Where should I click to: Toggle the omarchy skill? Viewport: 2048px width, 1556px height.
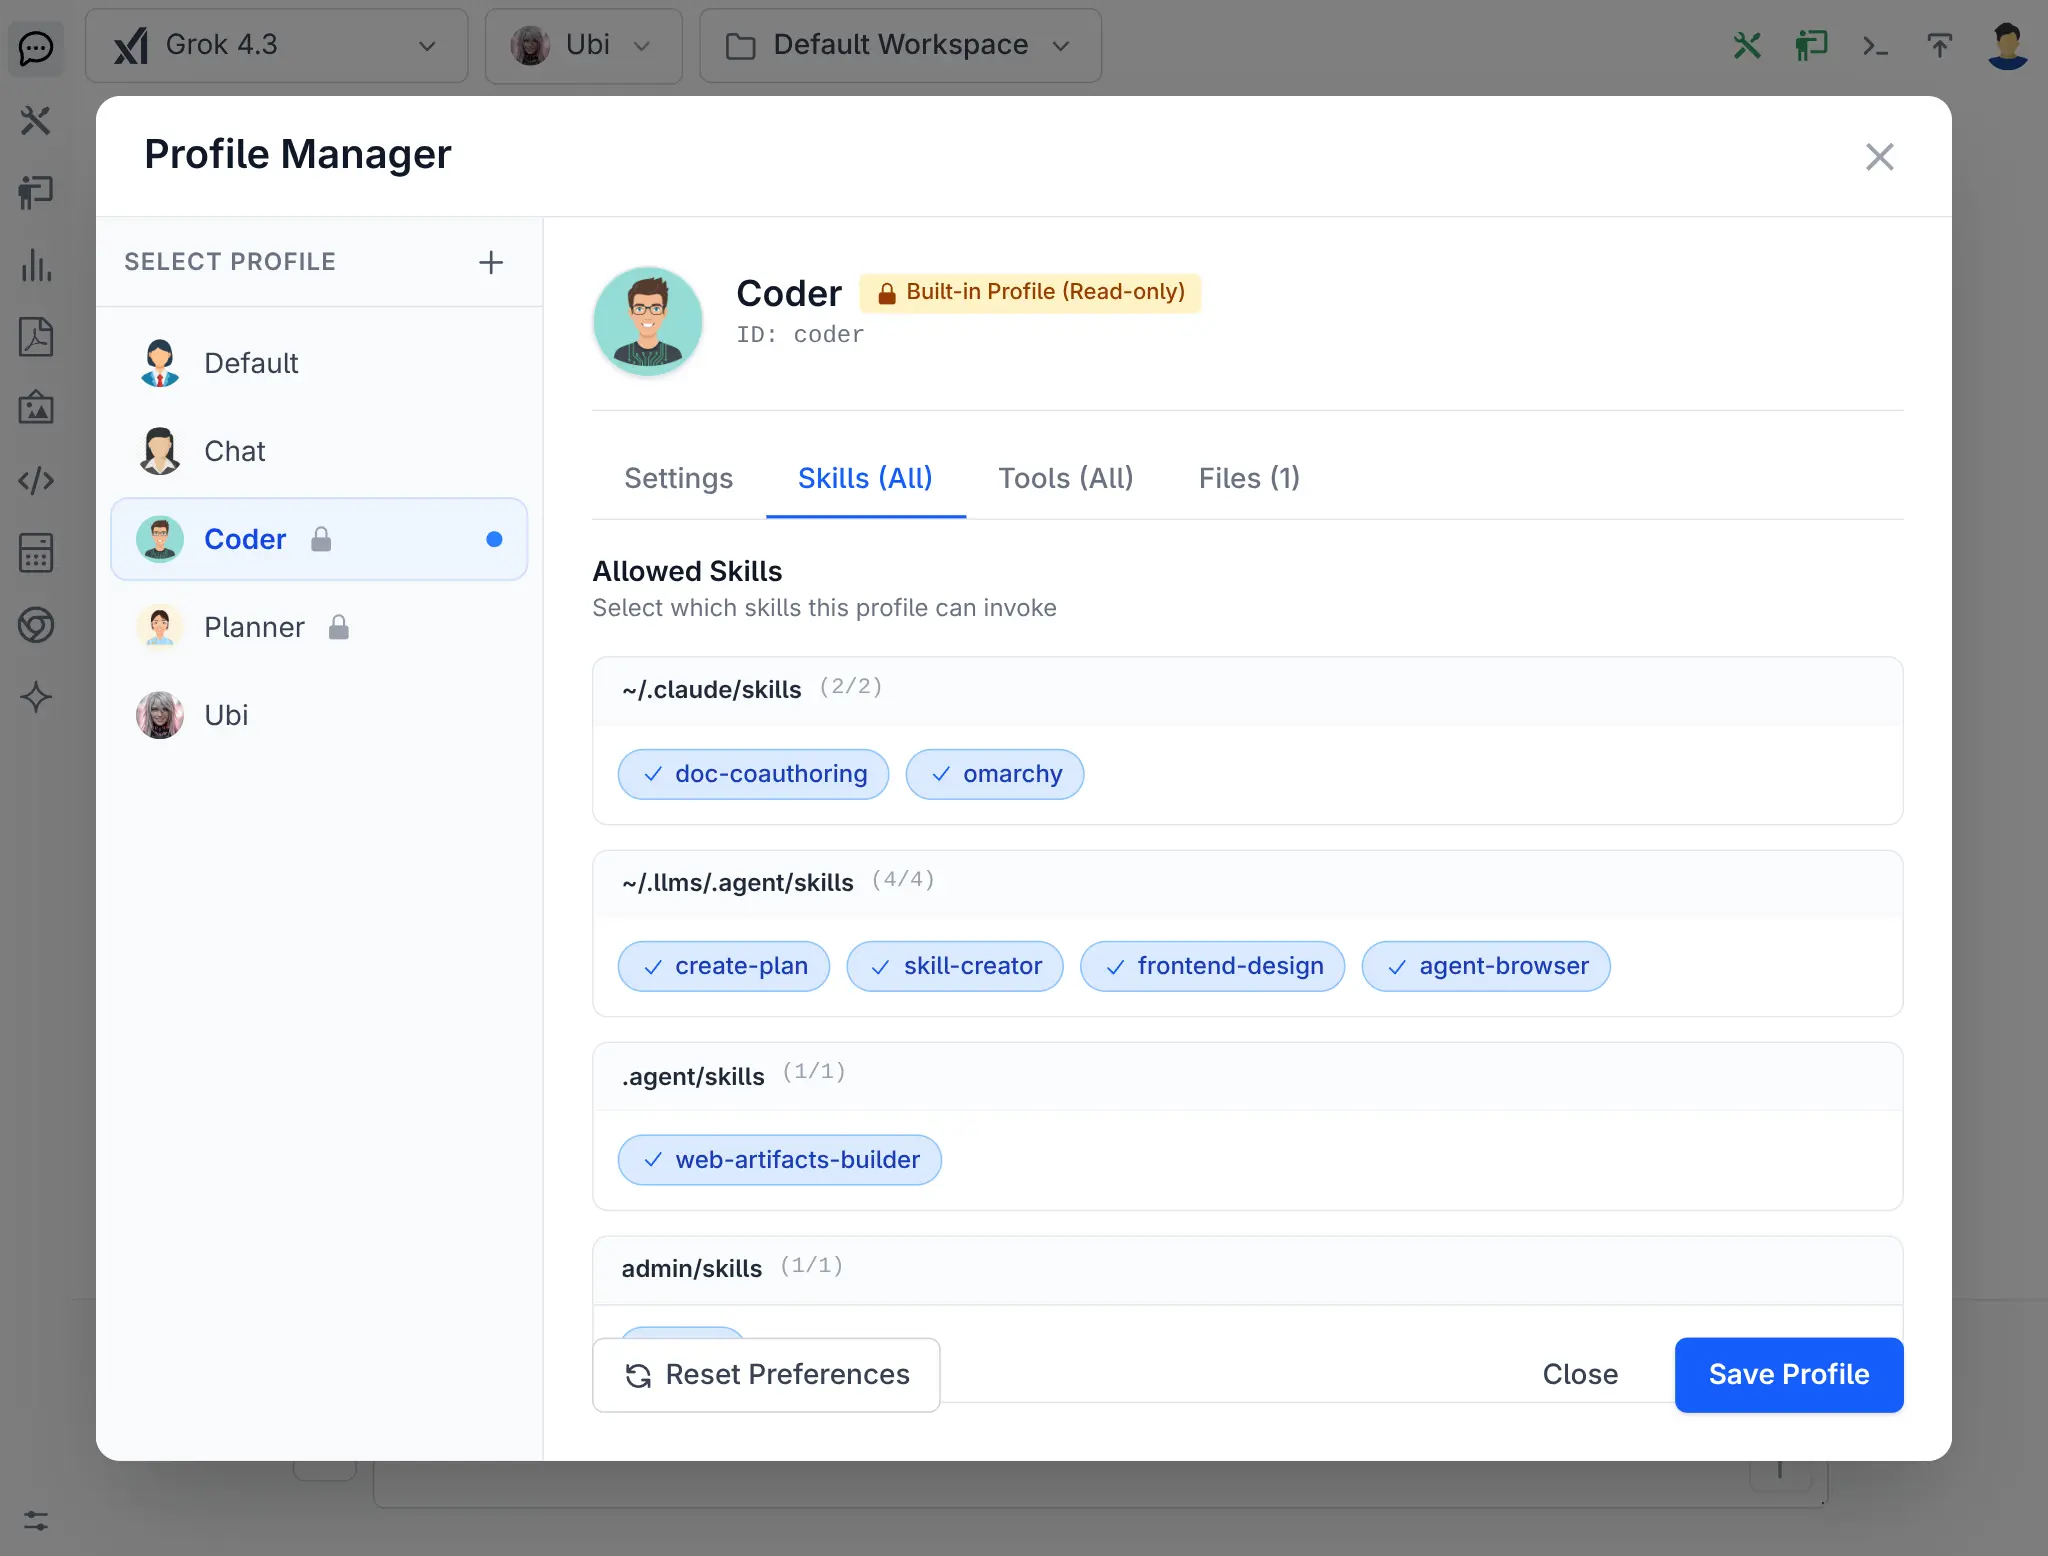pyautogui.click(x=995, y=774)
